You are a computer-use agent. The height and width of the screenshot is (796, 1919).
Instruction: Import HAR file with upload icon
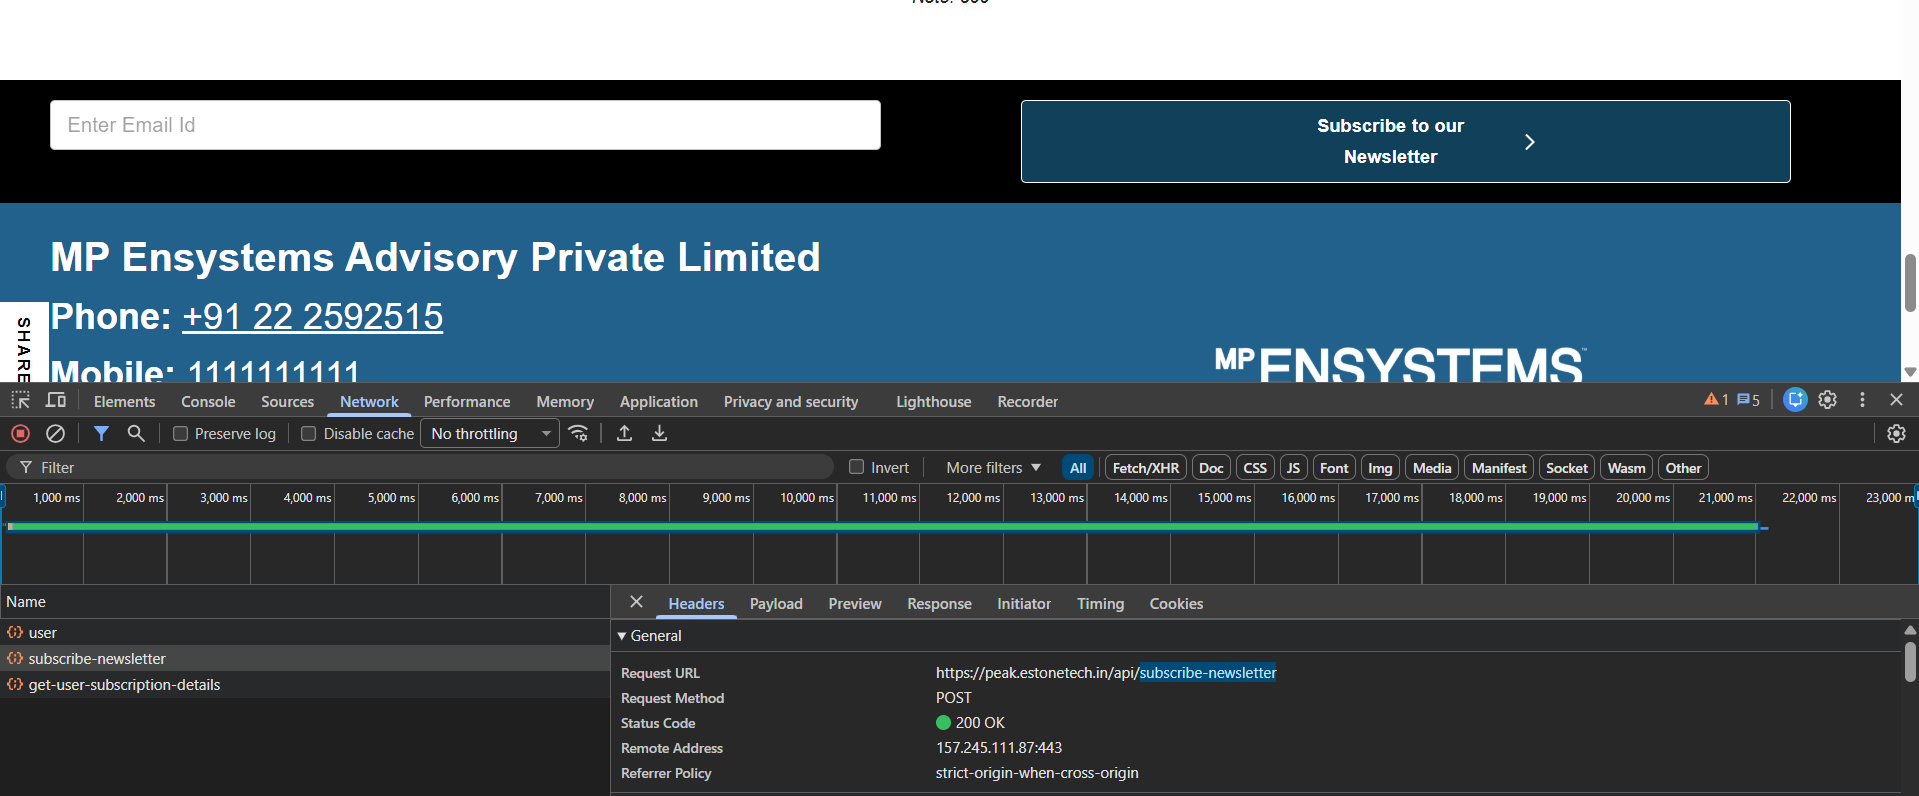(x=624, y=434)
